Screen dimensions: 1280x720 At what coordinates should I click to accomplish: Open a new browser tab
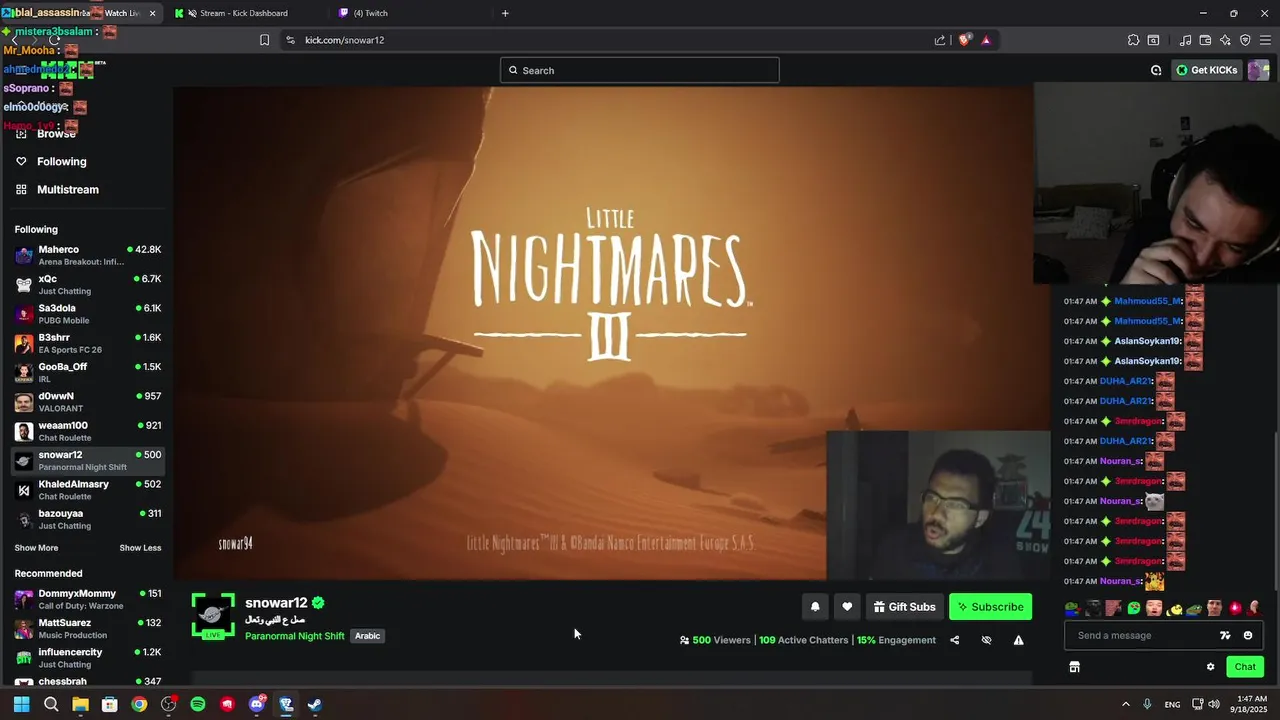pos(505,13)
